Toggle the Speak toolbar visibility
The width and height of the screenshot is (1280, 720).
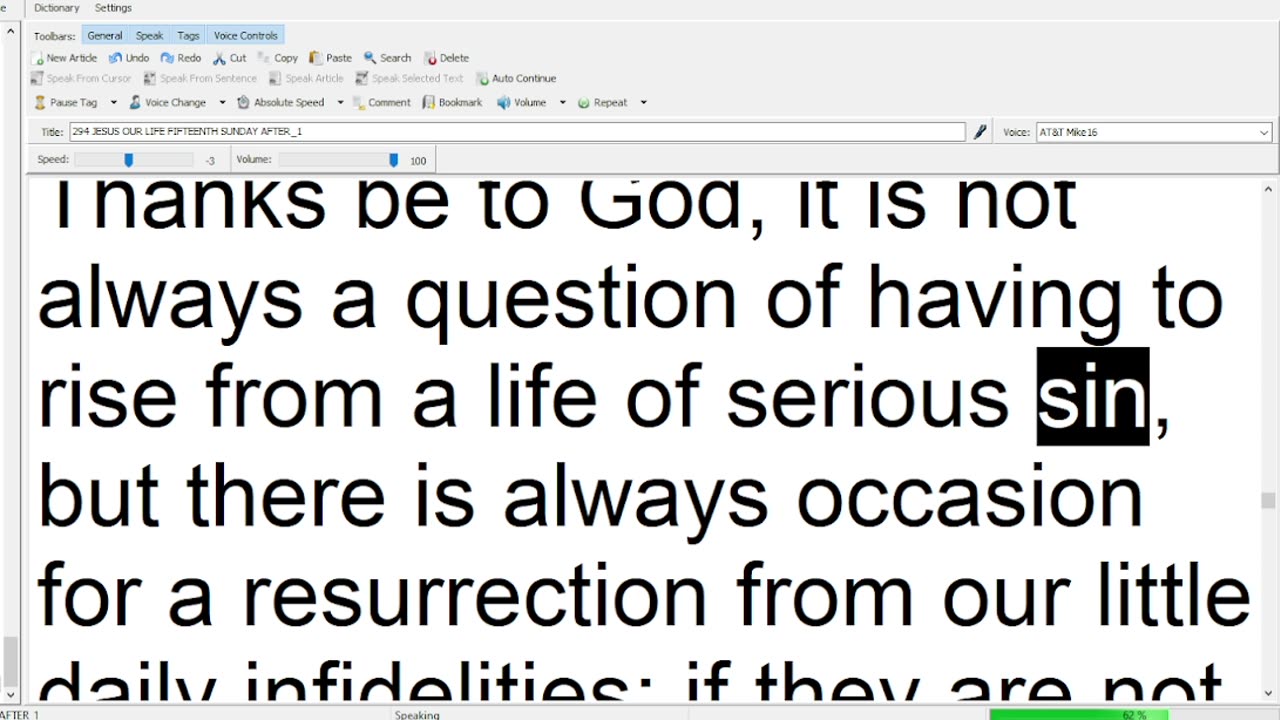click(x=149, y=35)
